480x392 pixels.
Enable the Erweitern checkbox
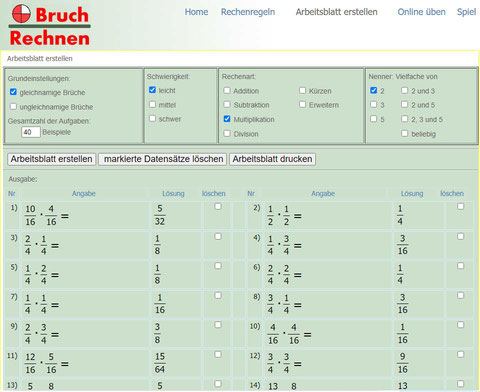pyautogui.click(x=302, y=104)
